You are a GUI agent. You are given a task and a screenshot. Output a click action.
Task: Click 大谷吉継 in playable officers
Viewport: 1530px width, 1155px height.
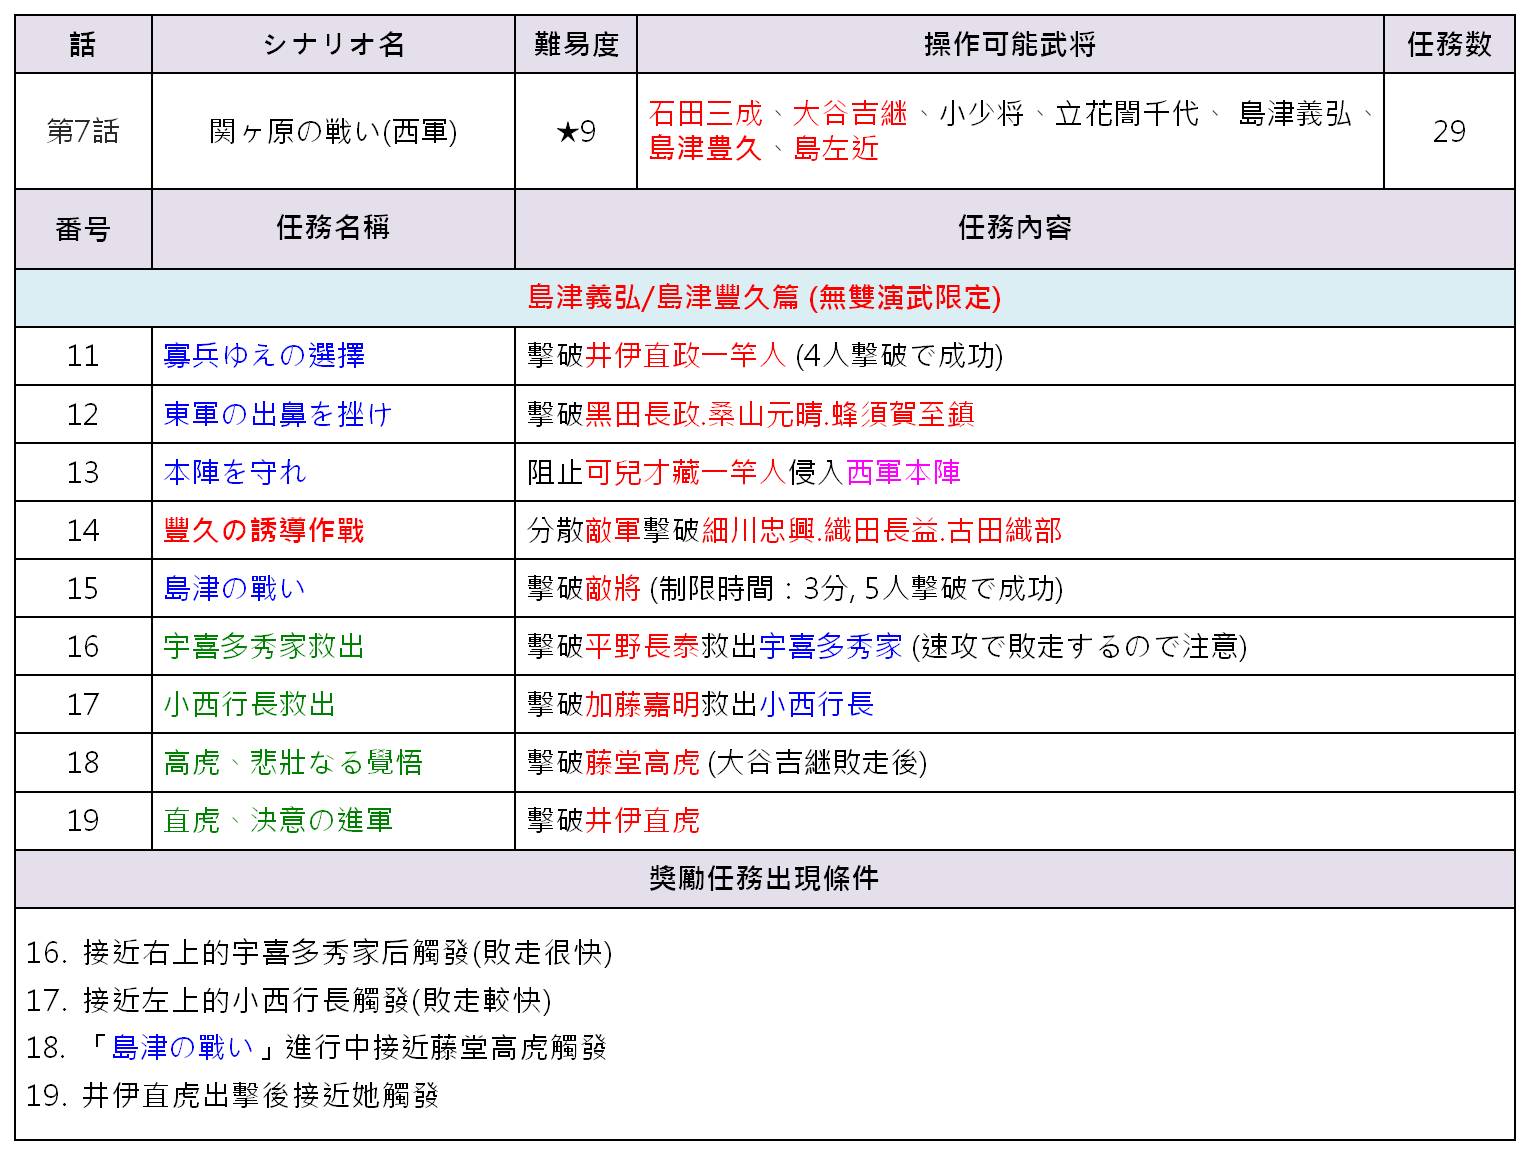849,113
